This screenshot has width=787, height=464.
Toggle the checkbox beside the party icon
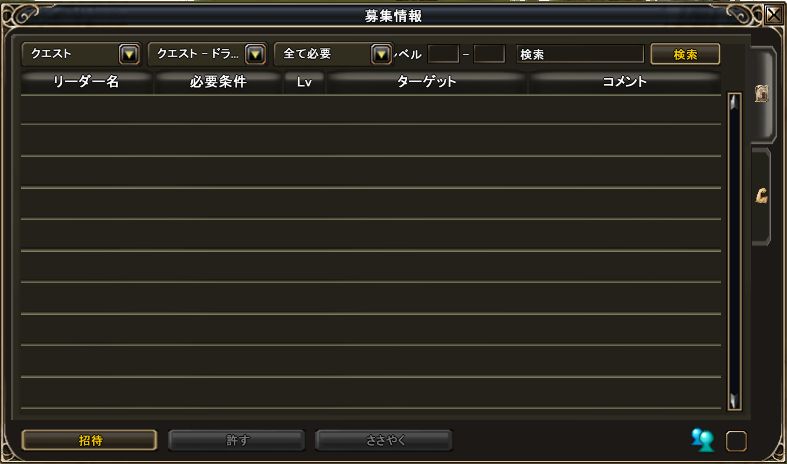[736, 441]
